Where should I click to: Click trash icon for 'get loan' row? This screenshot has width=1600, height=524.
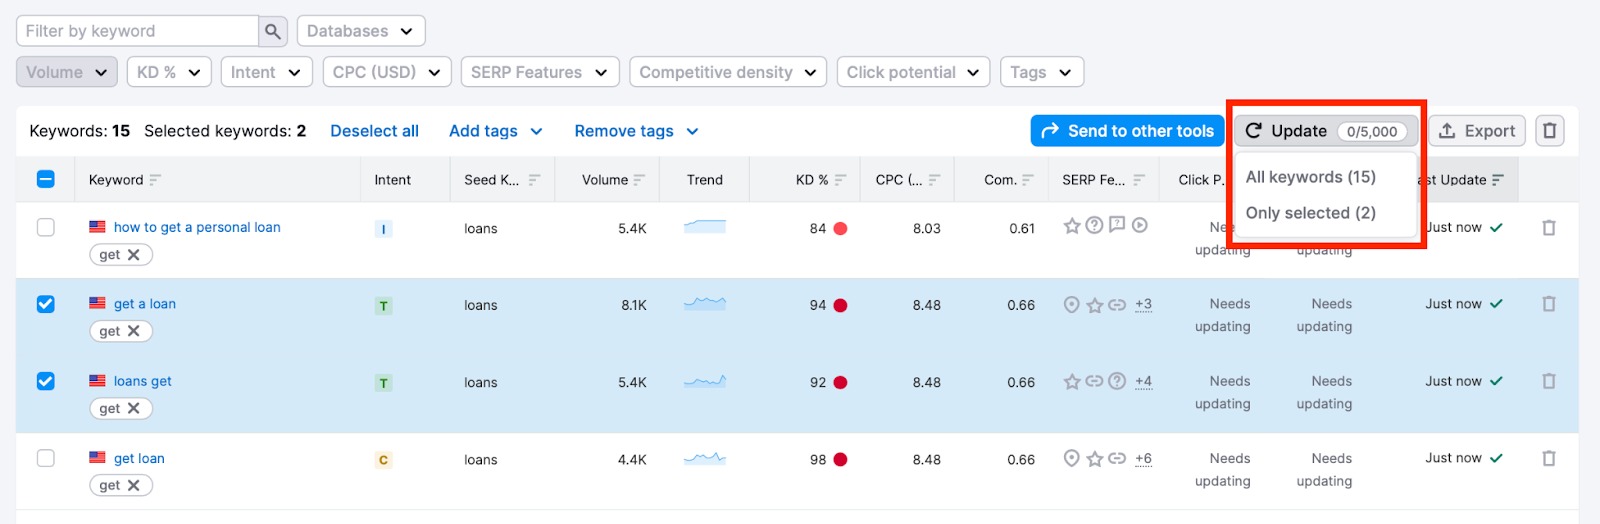(x=1549, y=458)
